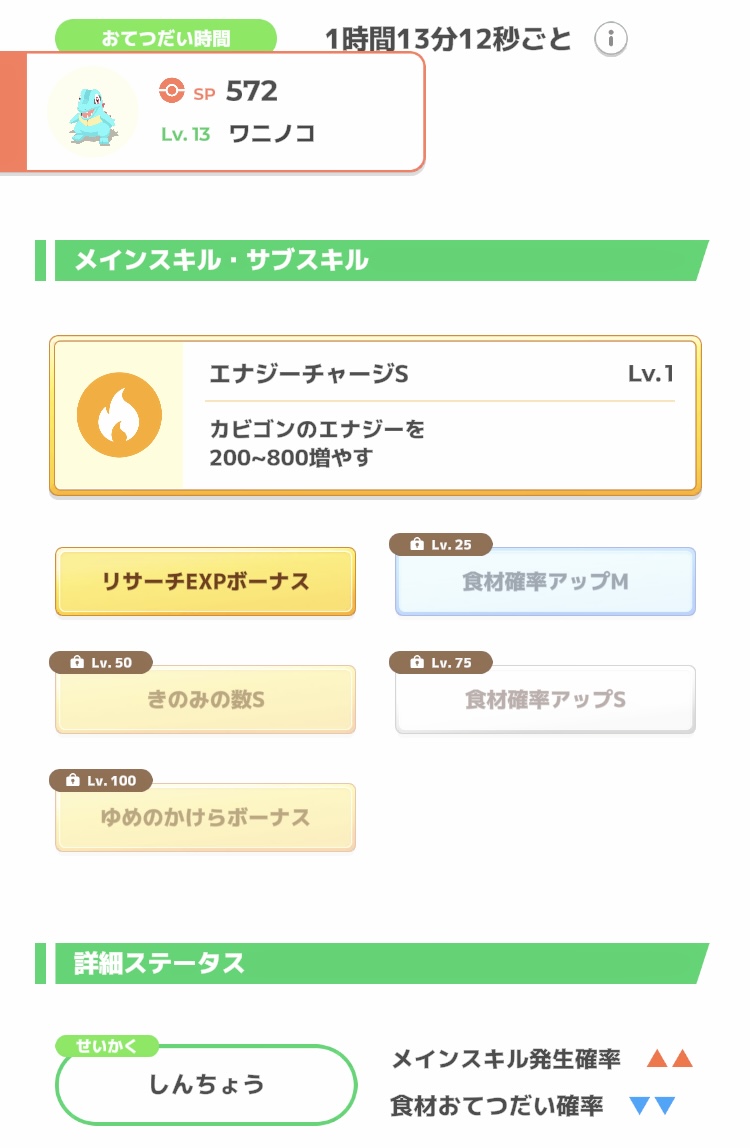Tap the info icon beside helping time
This screenshot has height=1148, width=750.
(611, 40)
